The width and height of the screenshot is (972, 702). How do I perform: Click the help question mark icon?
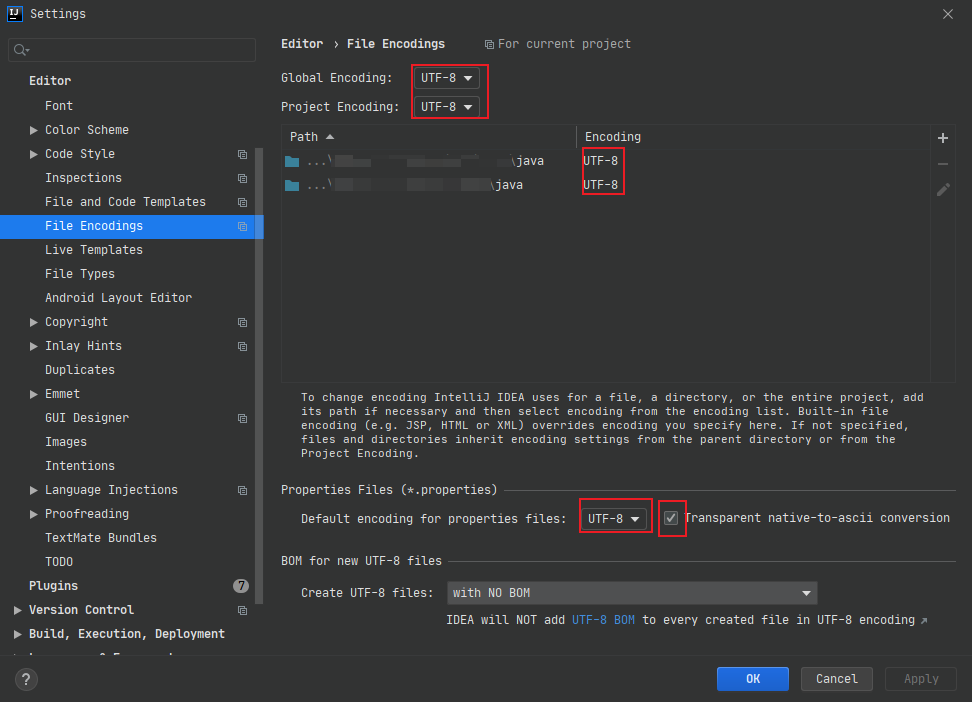[26, 679]
